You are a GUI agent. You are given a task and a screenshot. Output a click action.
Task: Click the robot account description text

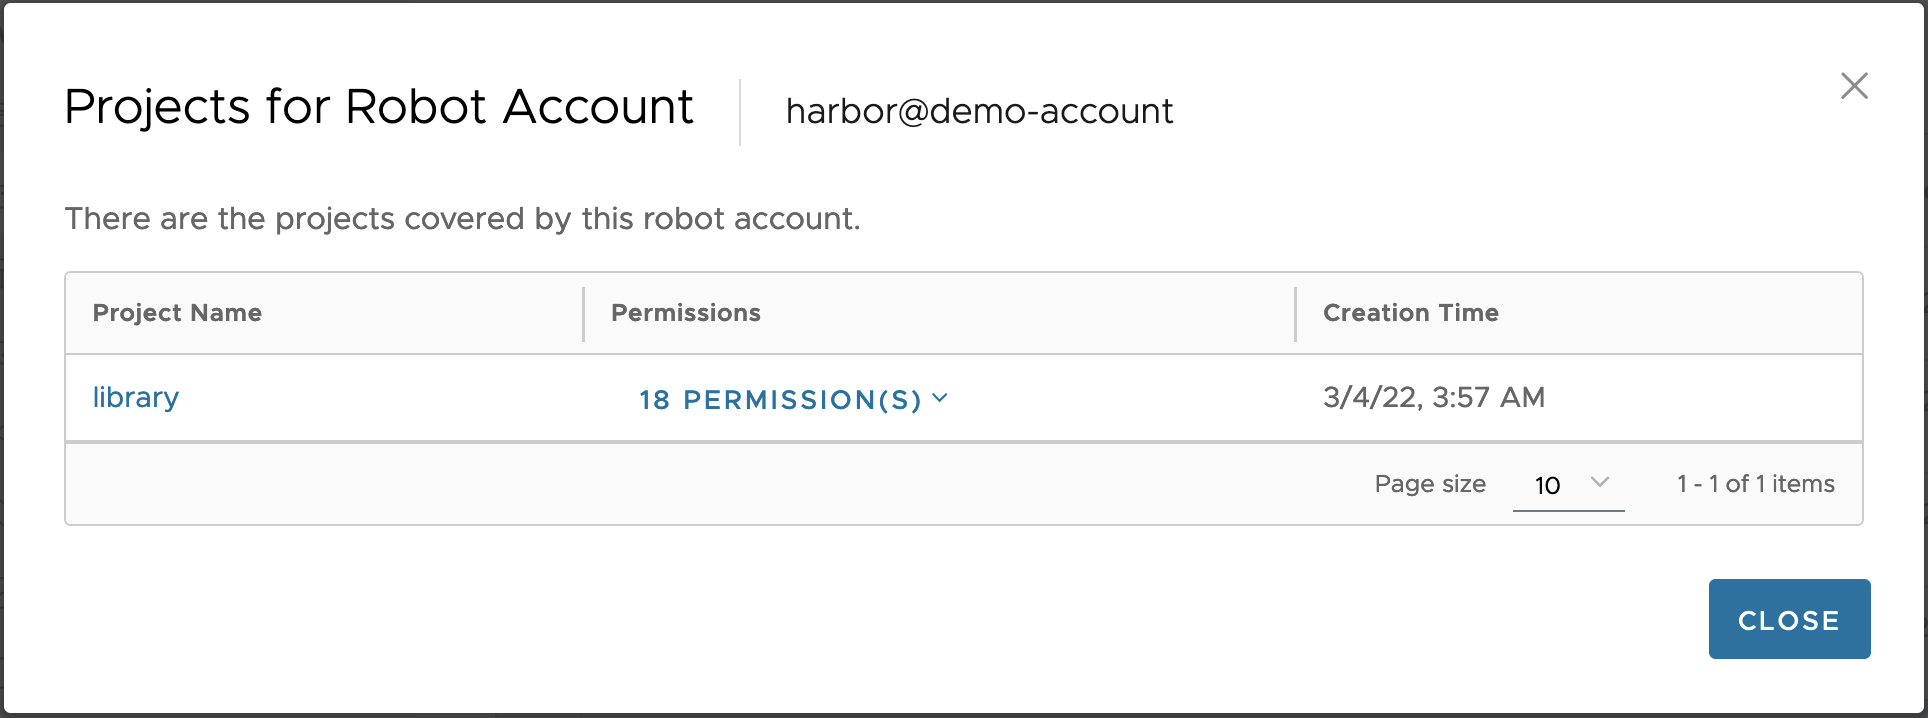pos(463,218)
